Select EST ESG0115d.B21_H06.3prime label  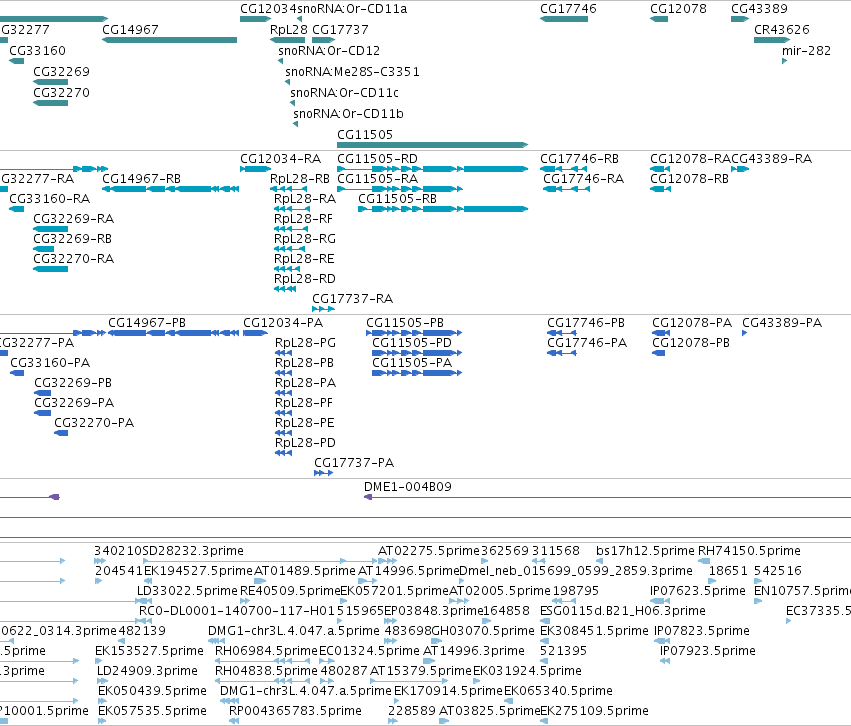click(623, 612)
